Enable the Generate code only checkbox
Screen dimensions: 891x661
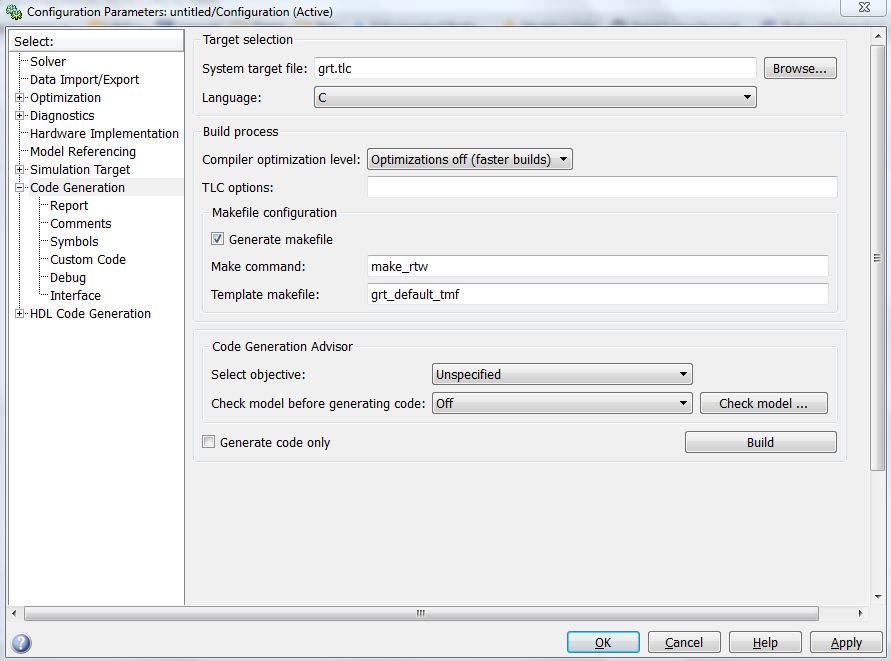pyautogui.click(x=209, y=442)
